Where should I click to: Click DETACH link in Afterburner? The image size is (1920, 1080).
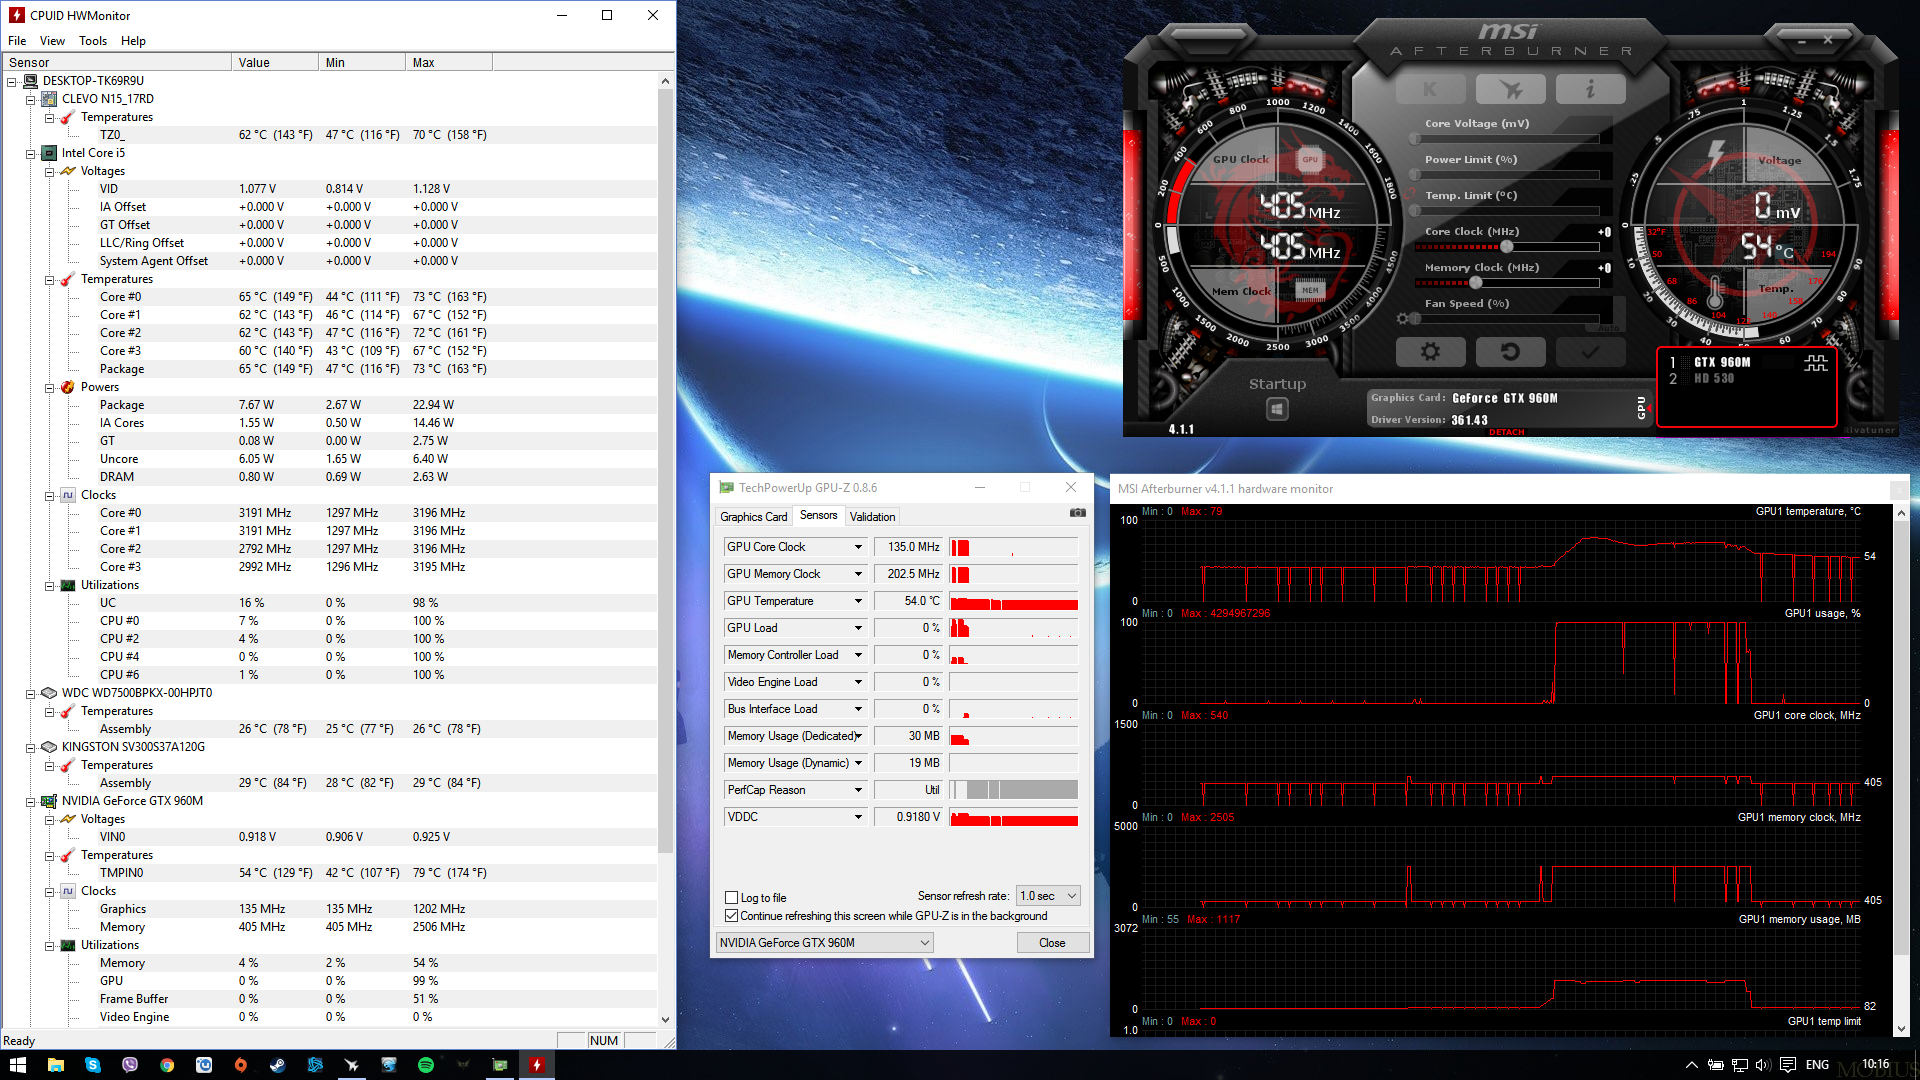point(1506,432)
